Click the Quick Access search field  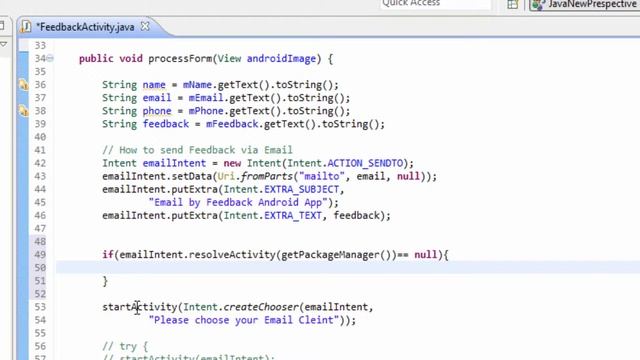[435, 4]
